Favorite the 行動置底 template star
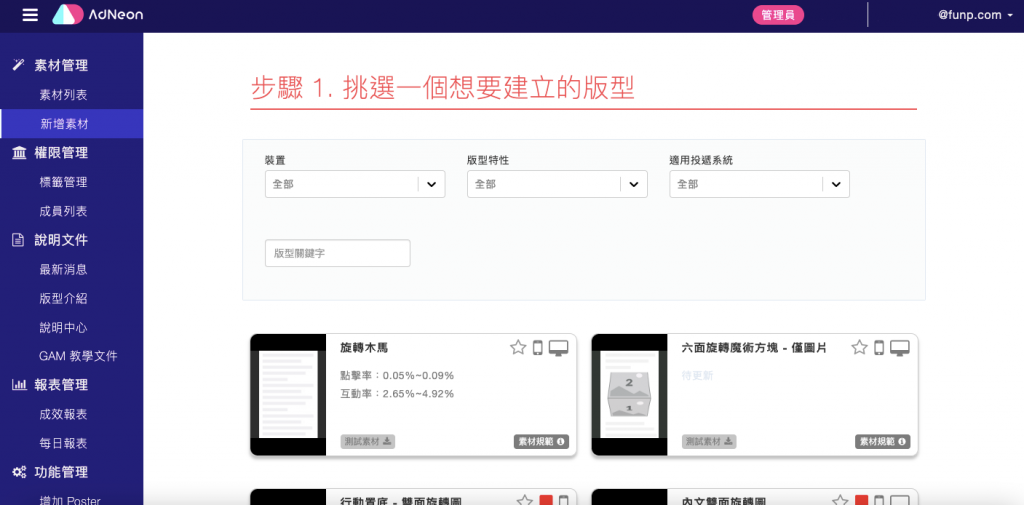Viewport: 1024px width, 505px height. click(x=524, y=501)
